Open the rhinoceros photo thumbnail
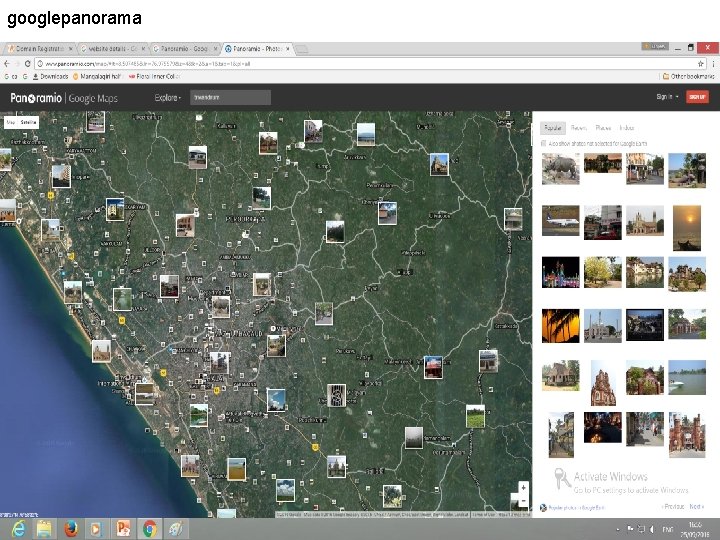Image resolution: width=720 pixels, height=540 pixels. (x=560, y=169)
